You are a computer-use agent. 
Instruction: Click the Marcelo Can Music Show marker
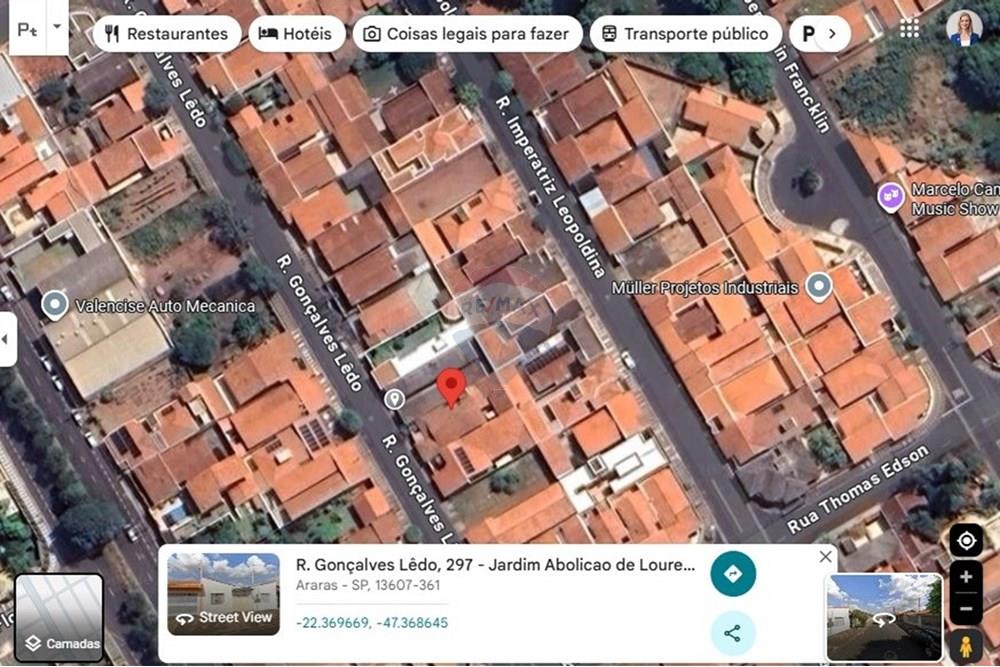point(888,196)
